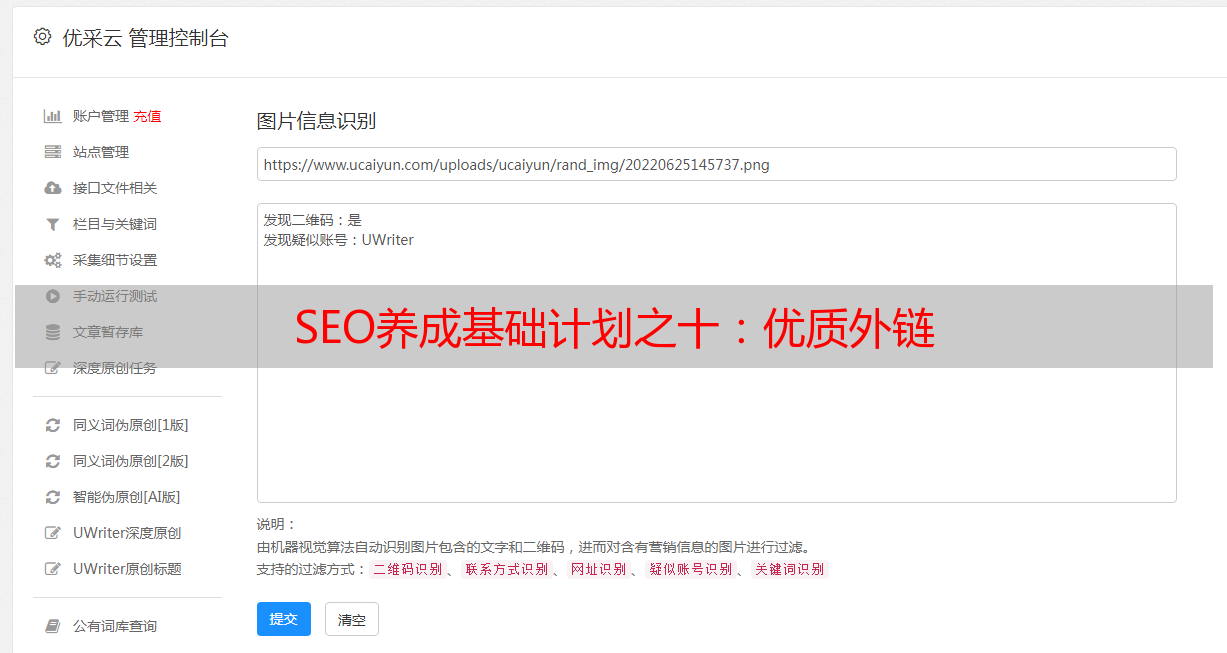
Task: Click the red 充值 link
Action: point(147,116)
